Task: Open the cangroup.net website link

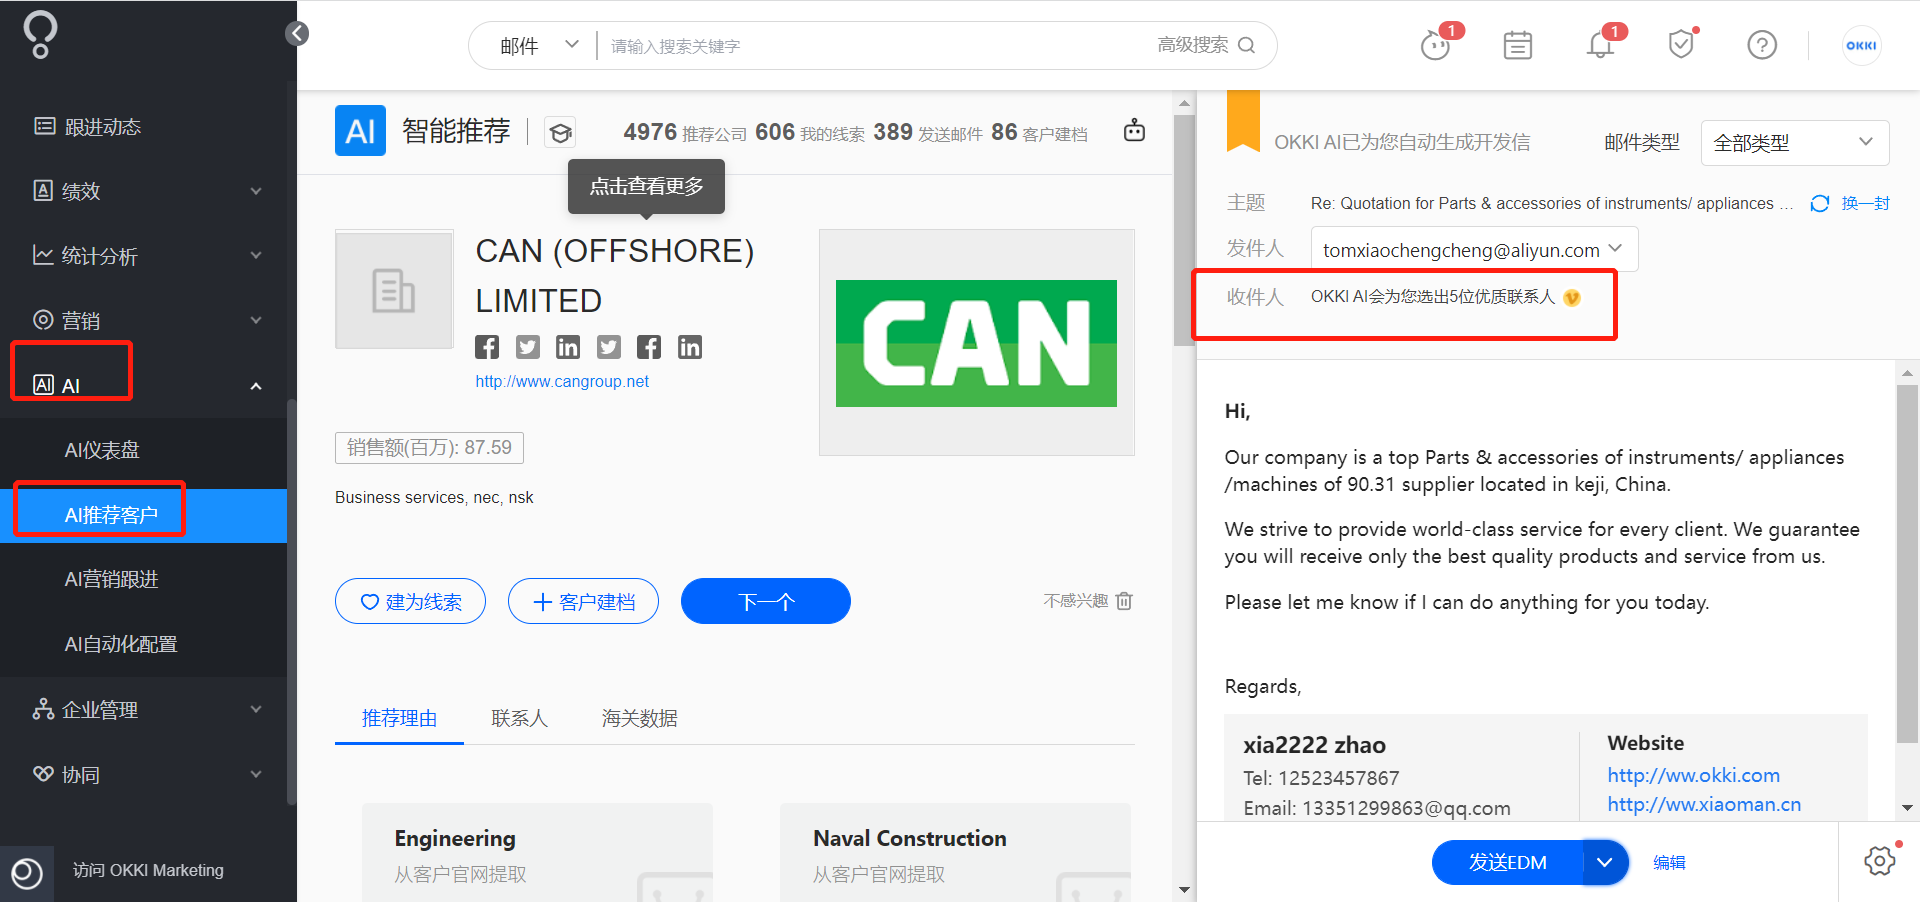Action: pyautogui.click(x=562, y=381)
